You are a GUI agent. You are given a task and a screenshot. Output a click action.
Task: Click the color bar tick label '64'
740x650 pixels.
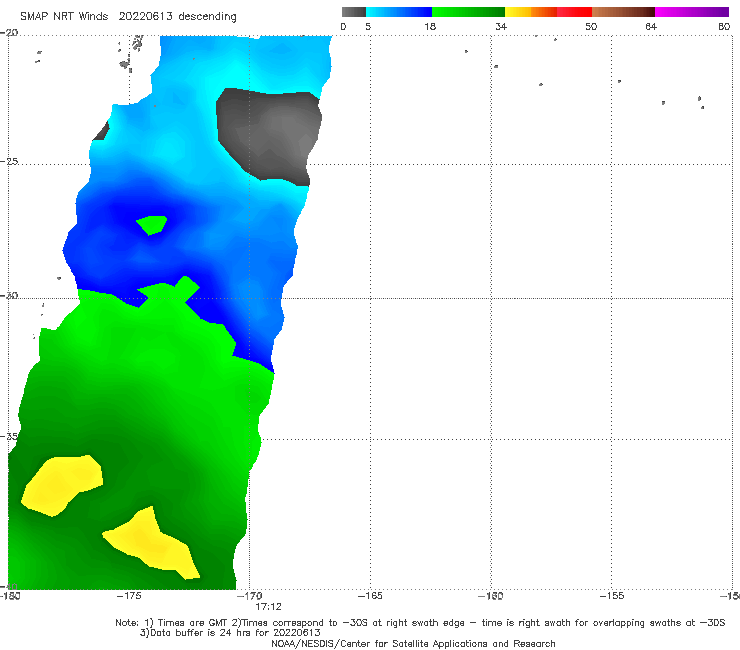[651, 26]
